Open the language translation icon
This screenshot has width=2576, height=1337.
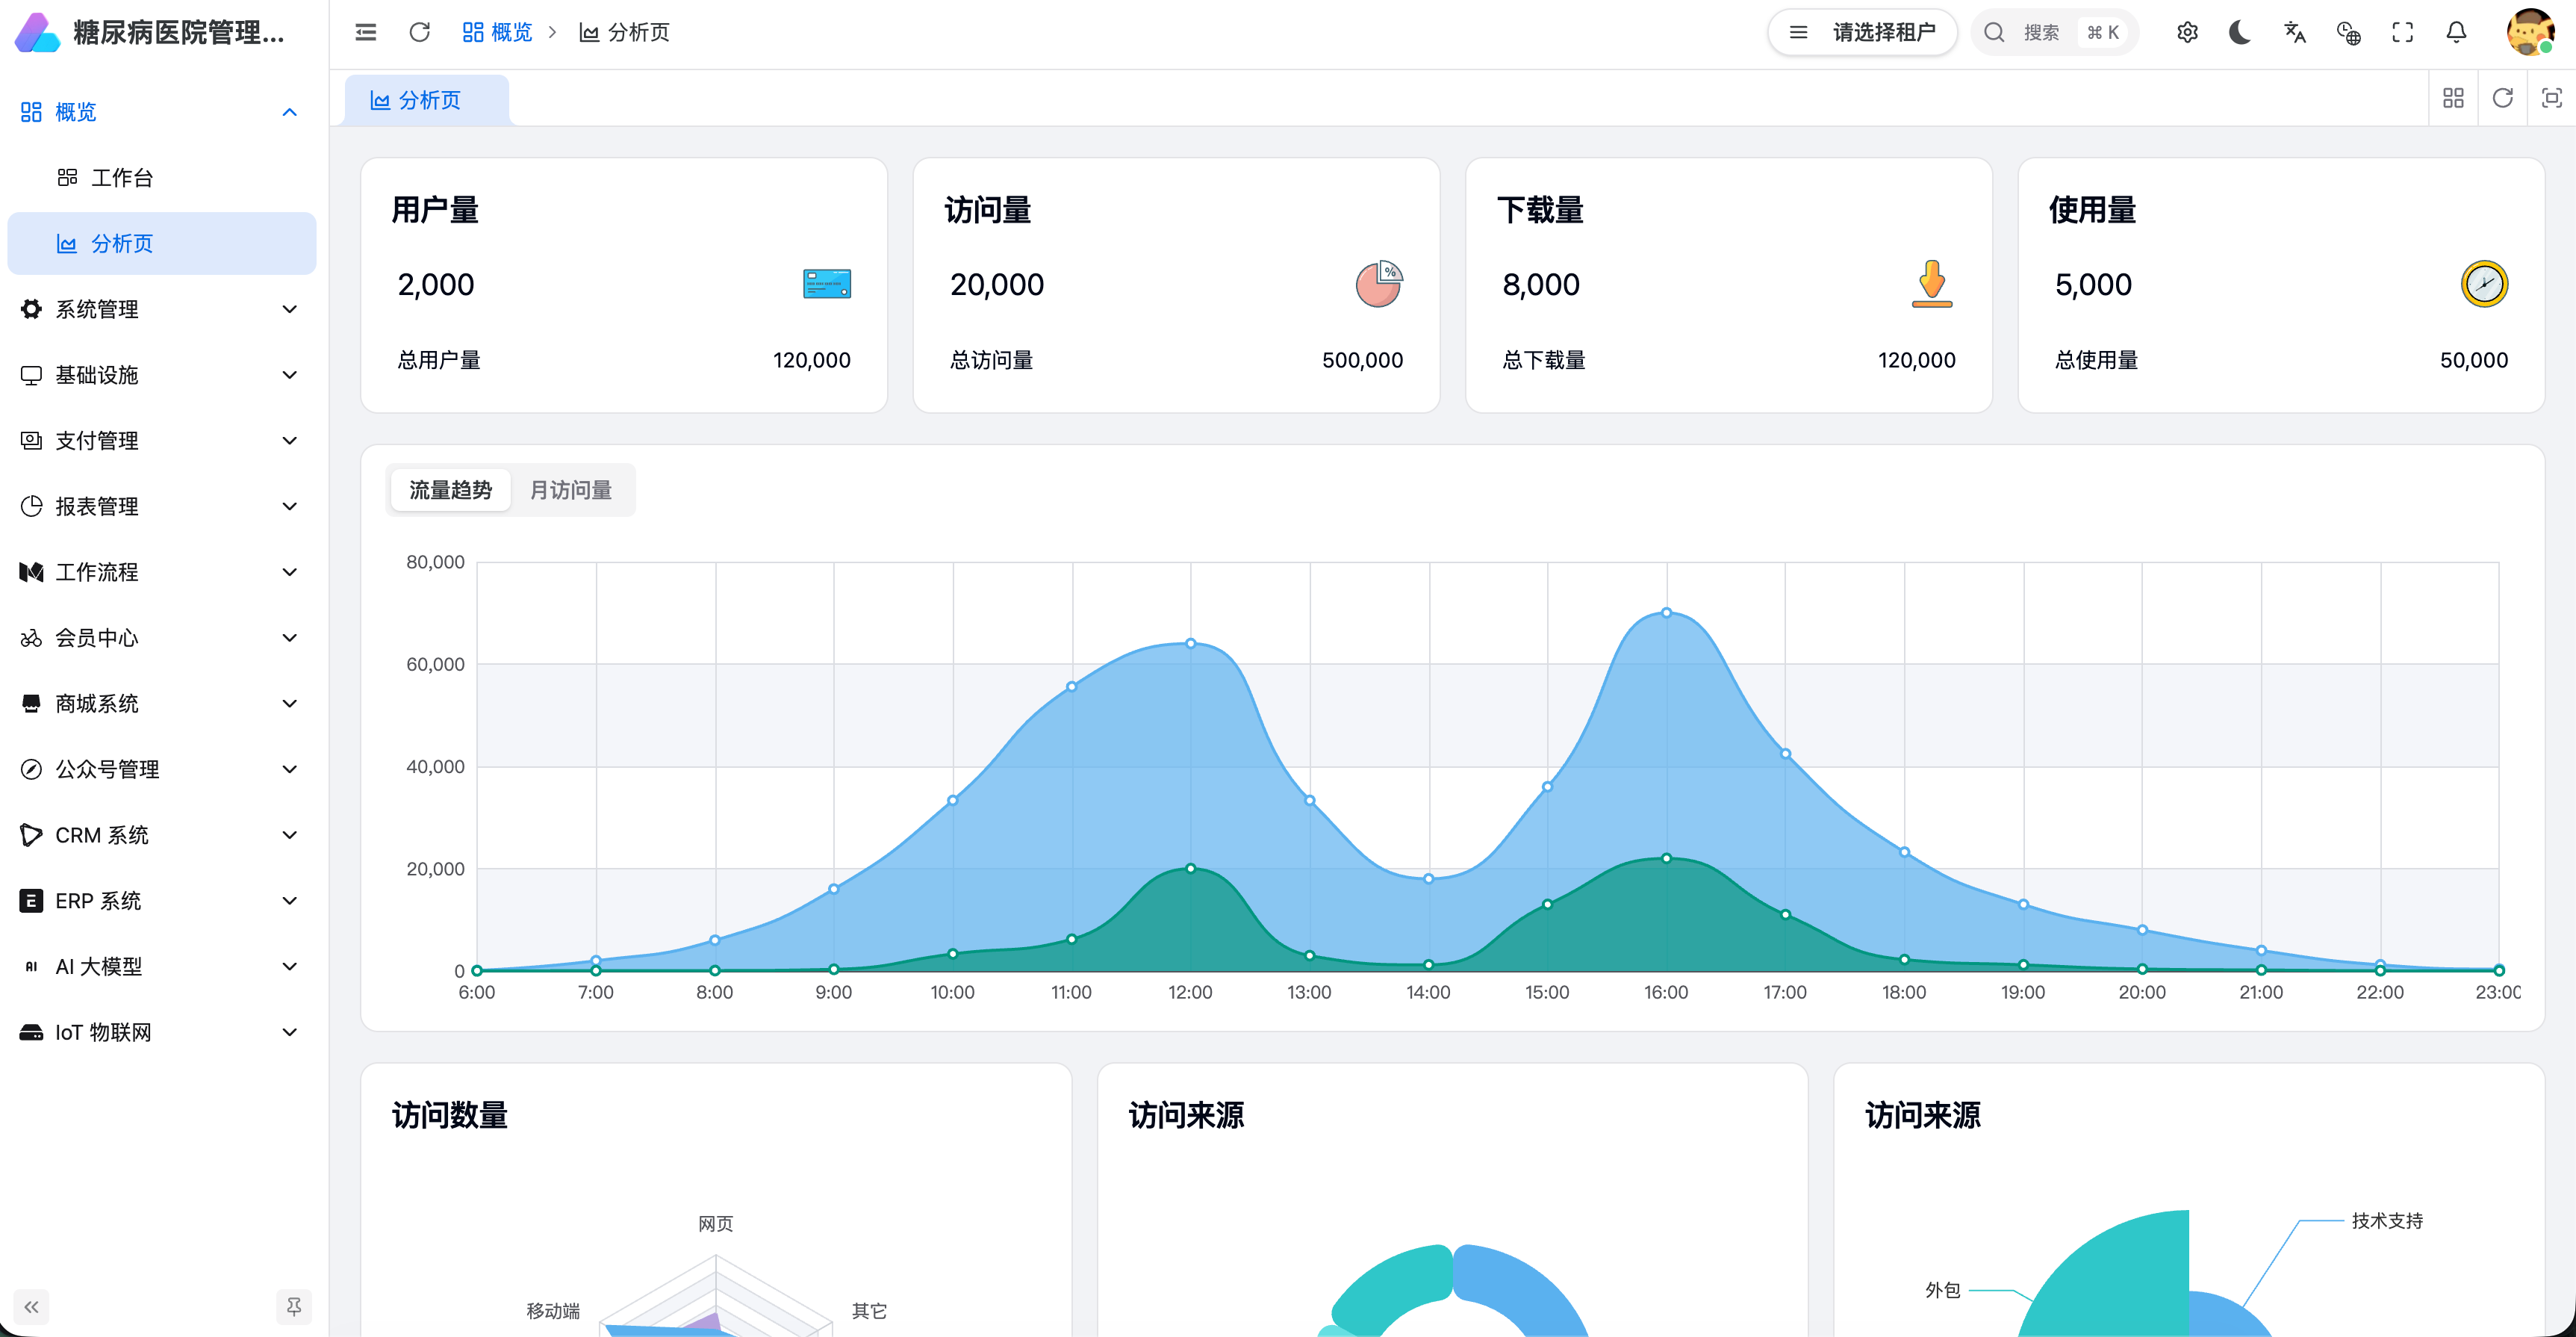[2295, 32]
